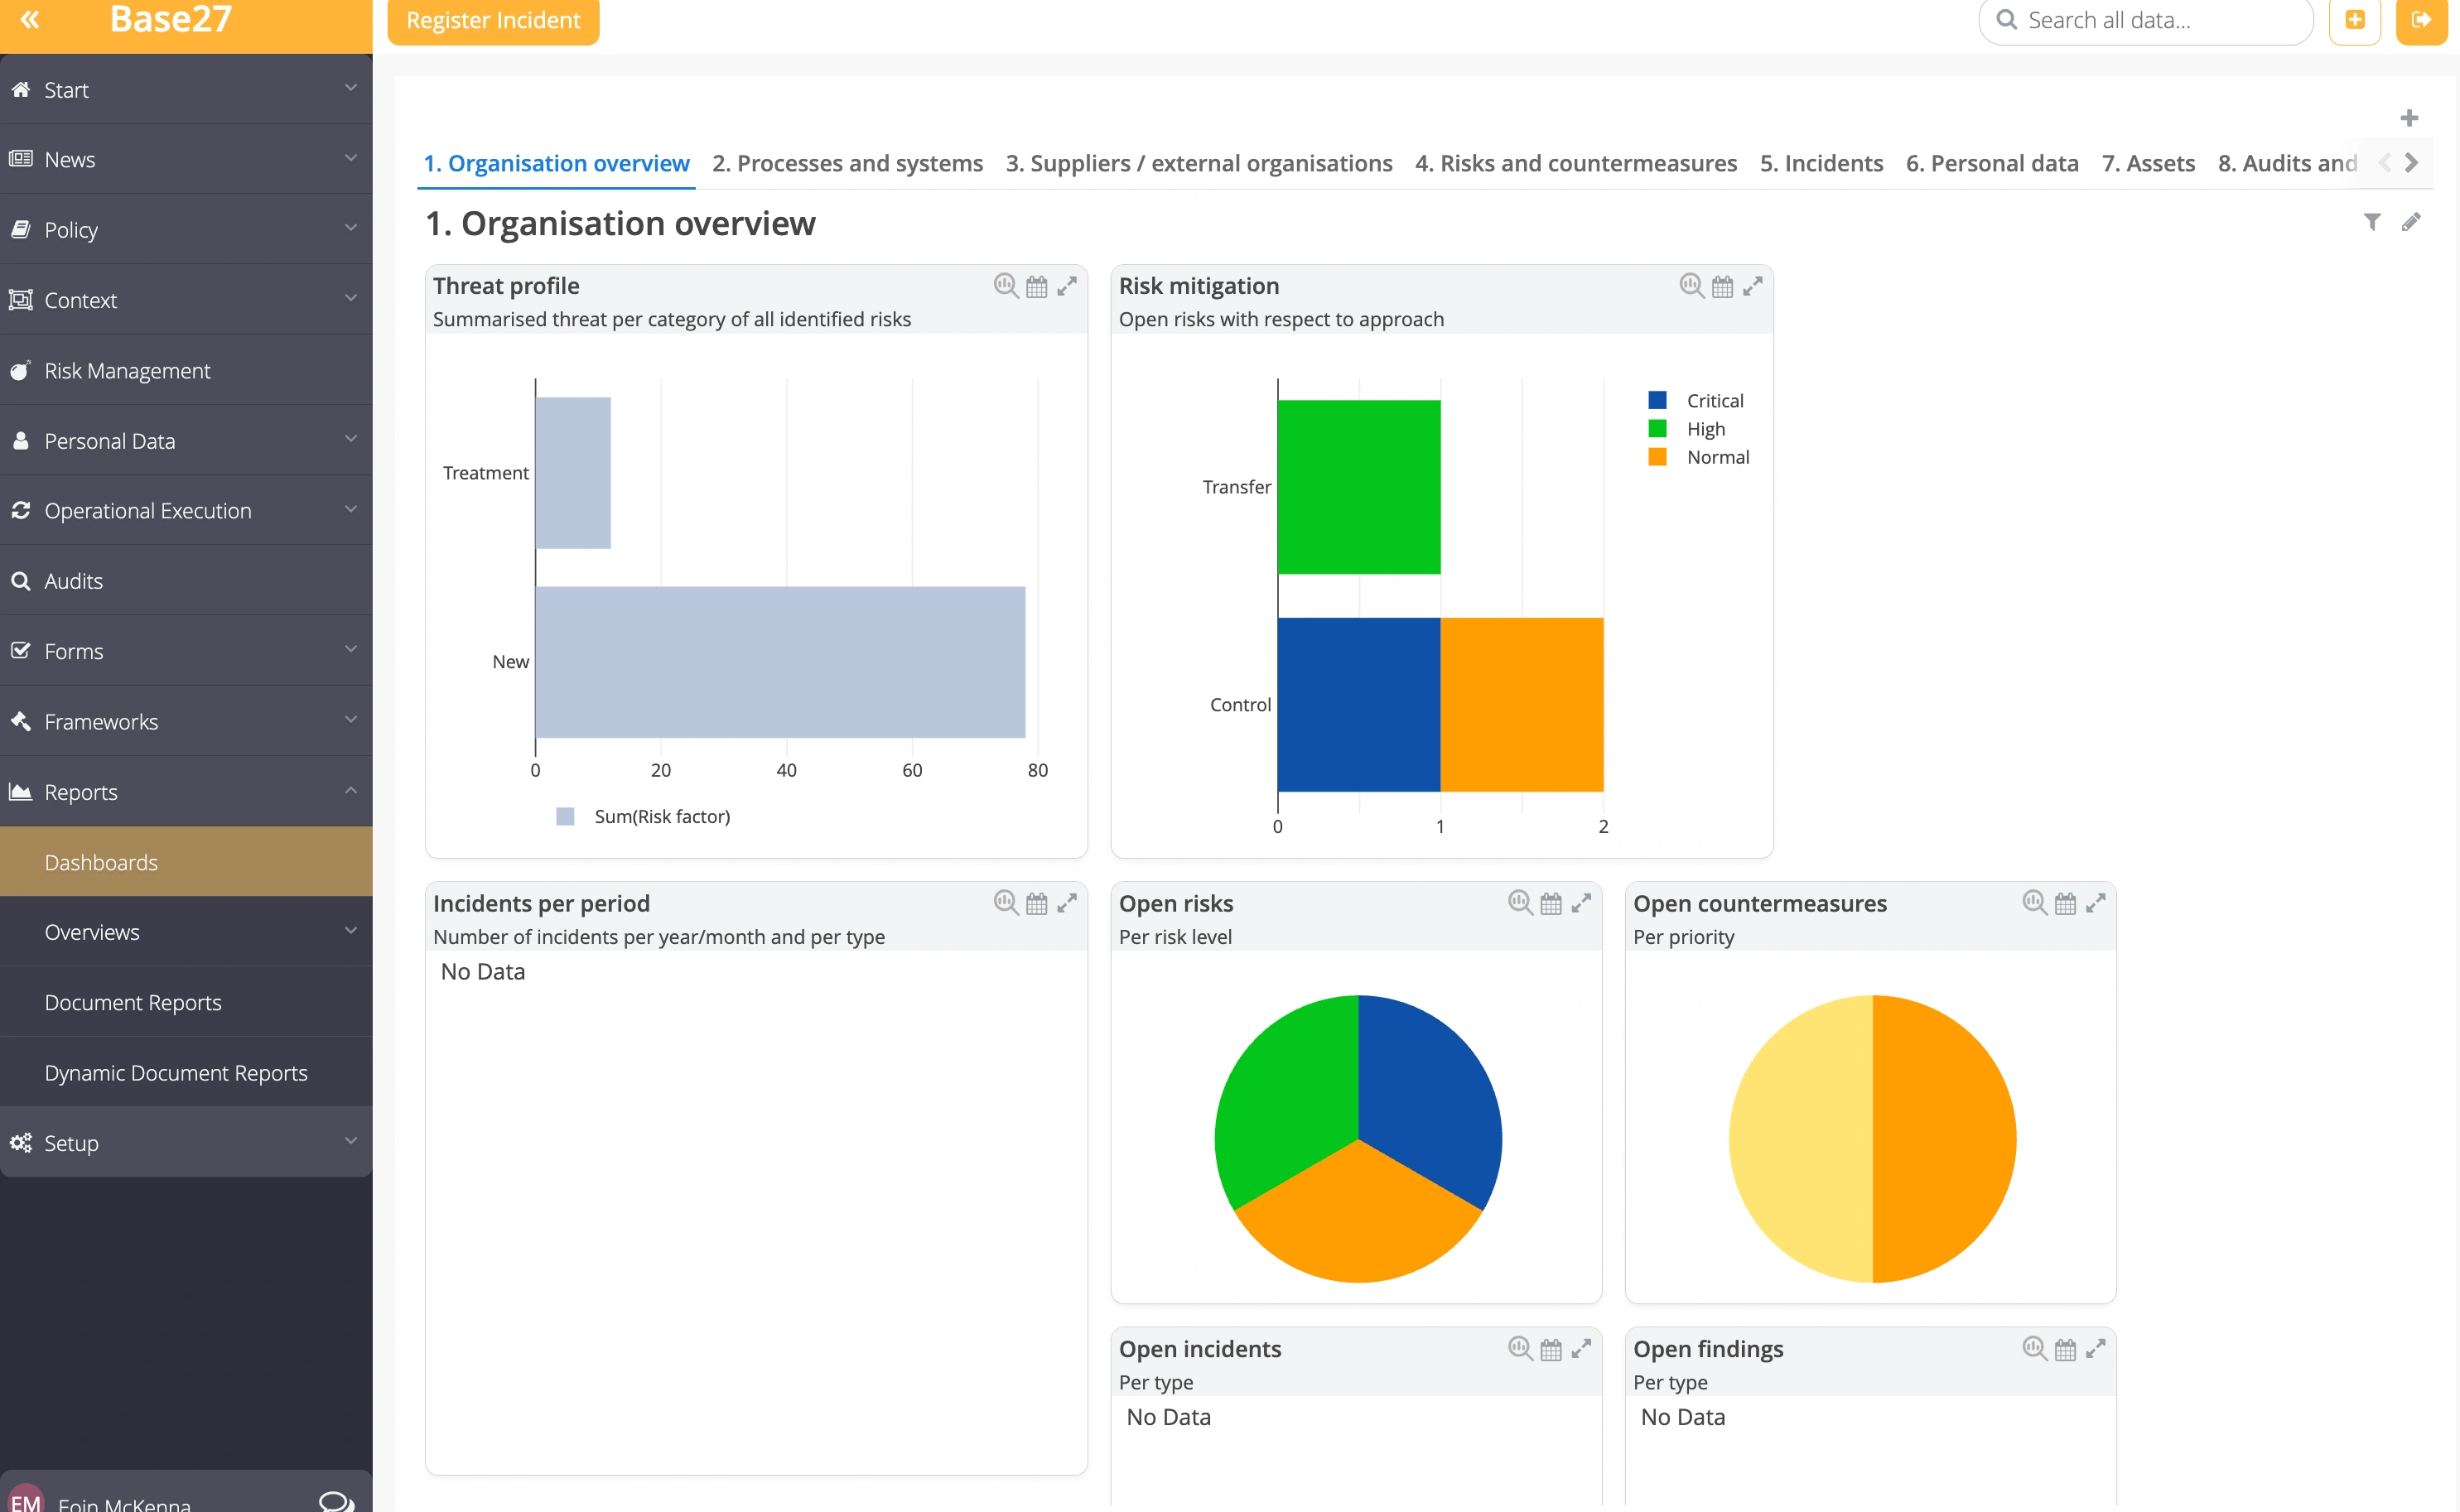2460x1512 pixels.
Task: Switch to Processes and systems tab
Action: [x=847, y=163]
